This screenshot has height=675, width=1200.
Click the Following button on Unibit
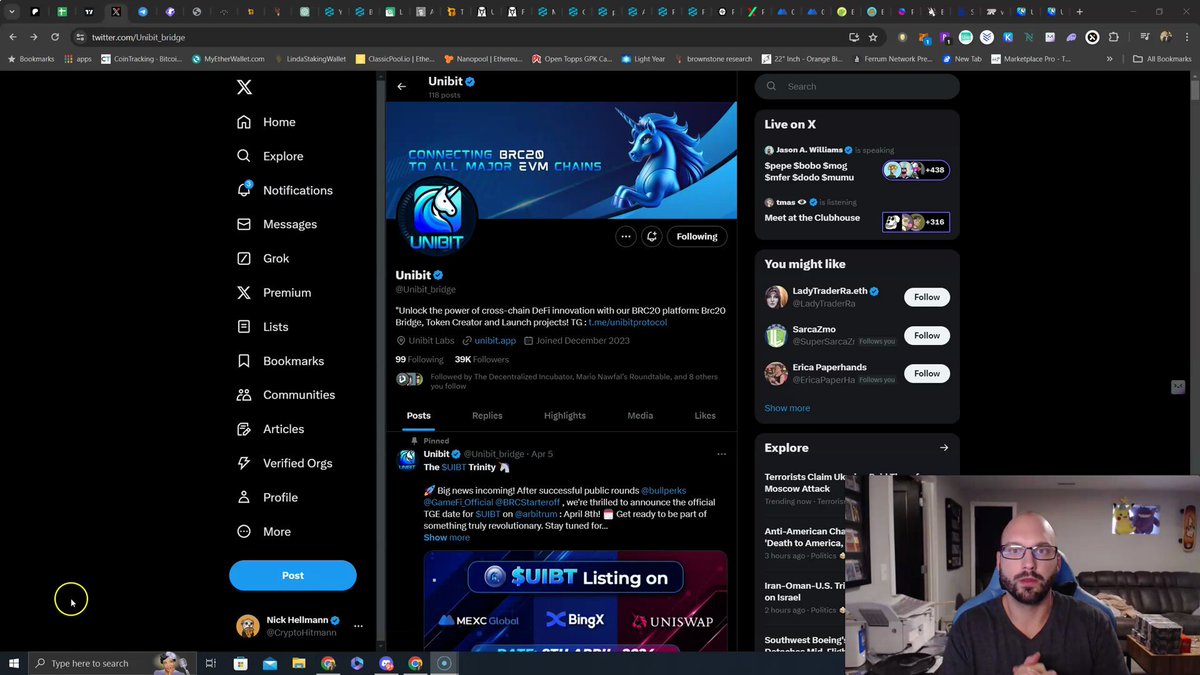tap(697, 236)
